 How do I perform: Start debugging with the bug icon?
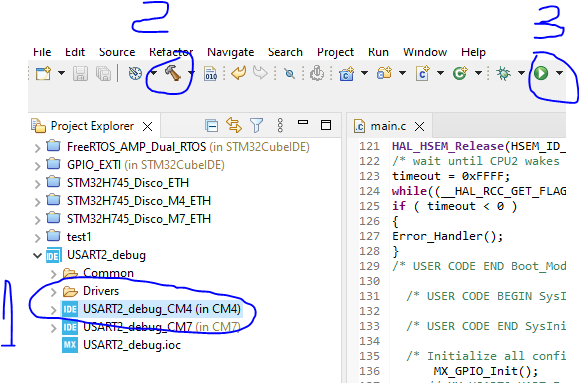503,73
